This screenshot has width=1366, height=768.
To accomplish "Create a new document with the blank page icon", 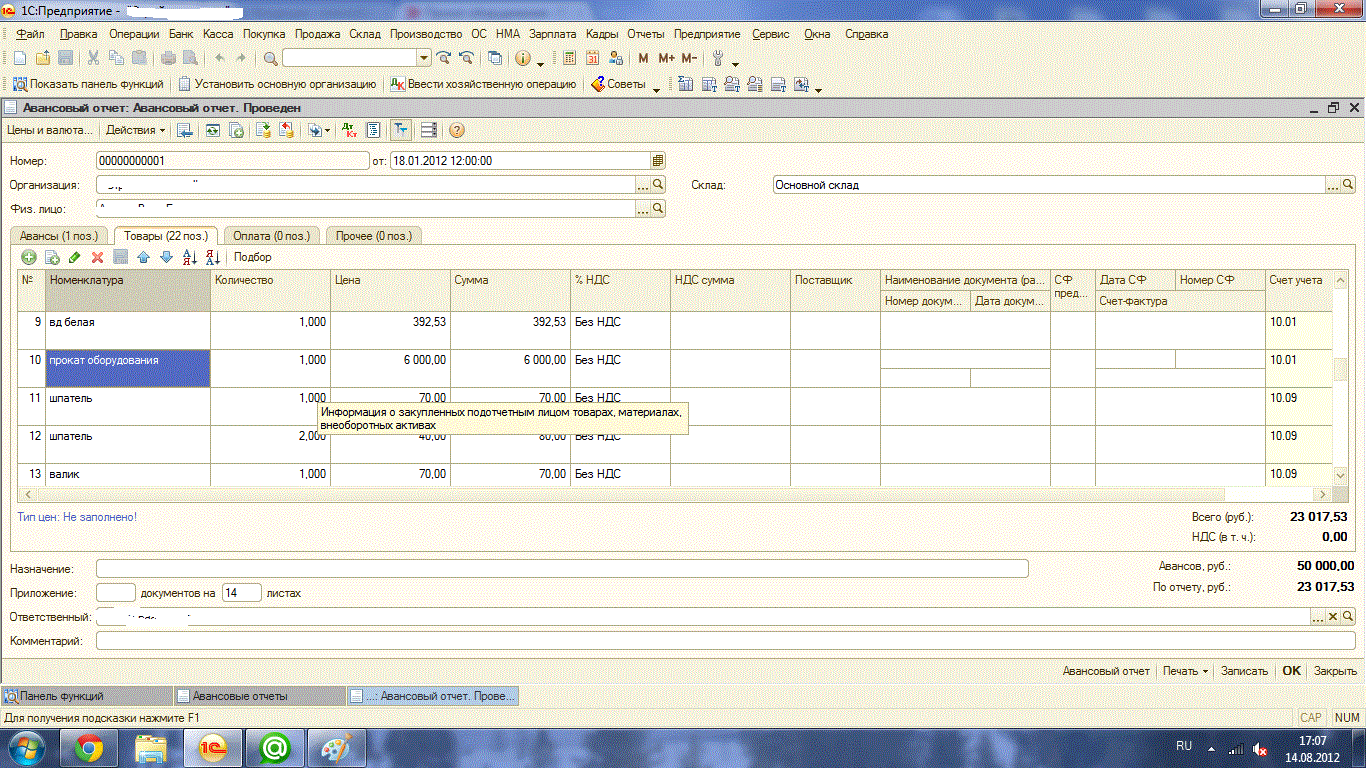I will click(x=19, y=58).
